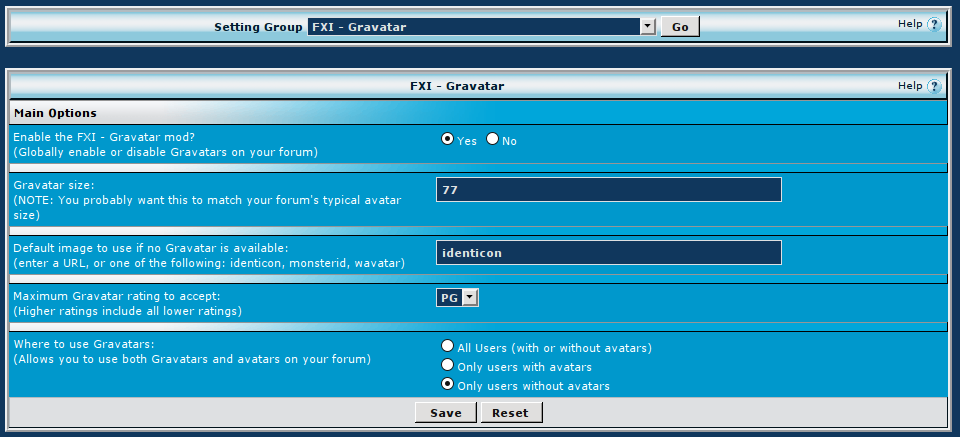Expand the Maximum Gravatar rating PG dropdown
The width and height of the screenshot is (960, 437).
pos(470,297)
